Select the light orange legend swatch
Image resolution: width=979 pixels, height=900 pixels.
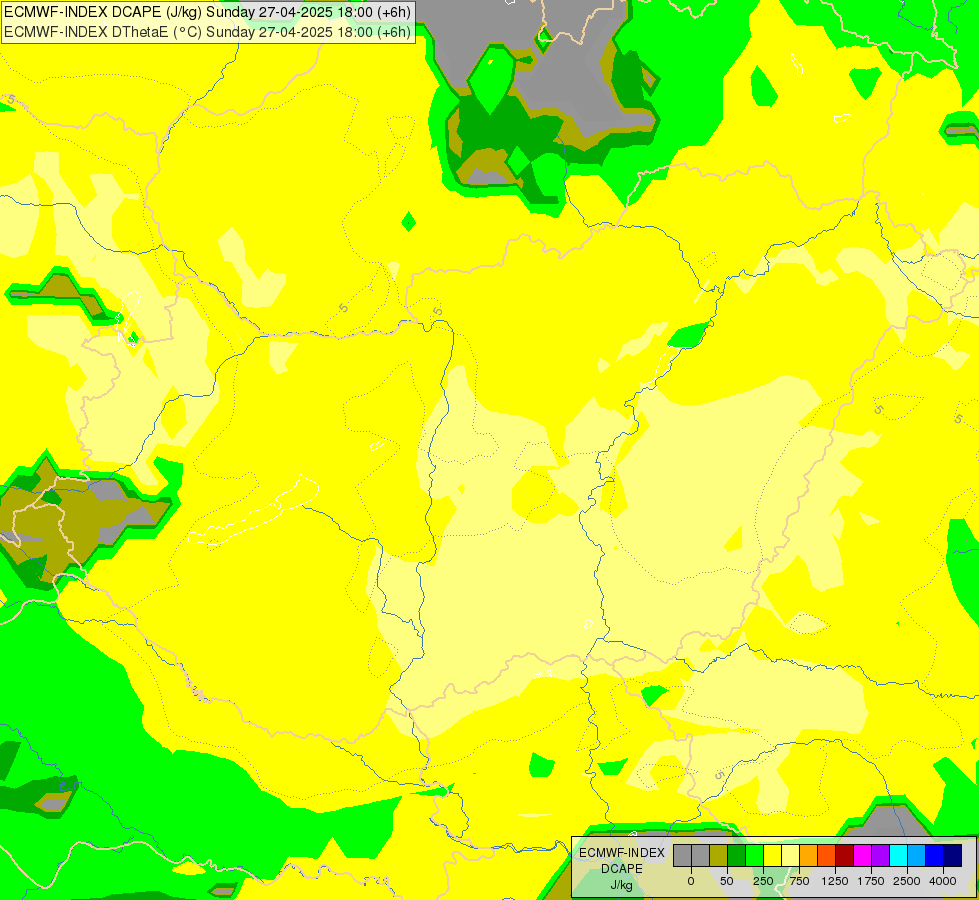tap(809, 855)
